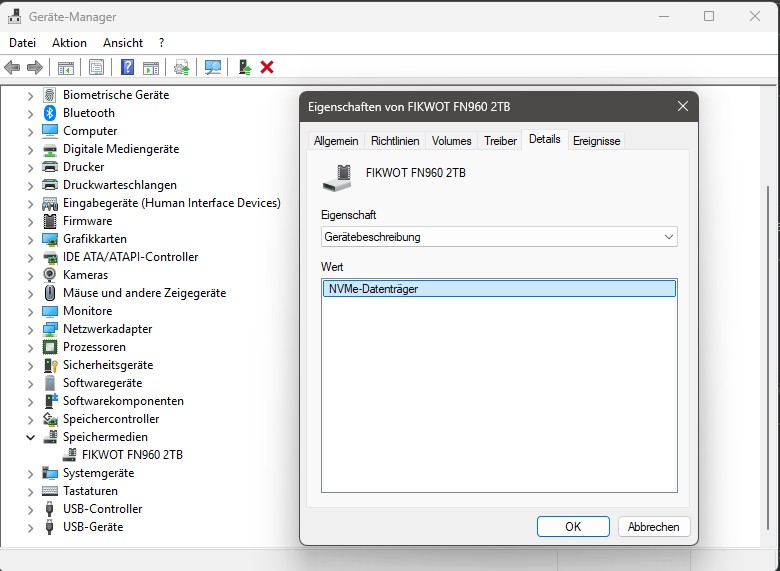Select the NVMe-Datenträger value row
Viewport: 780px width, 571px height.
499,288
